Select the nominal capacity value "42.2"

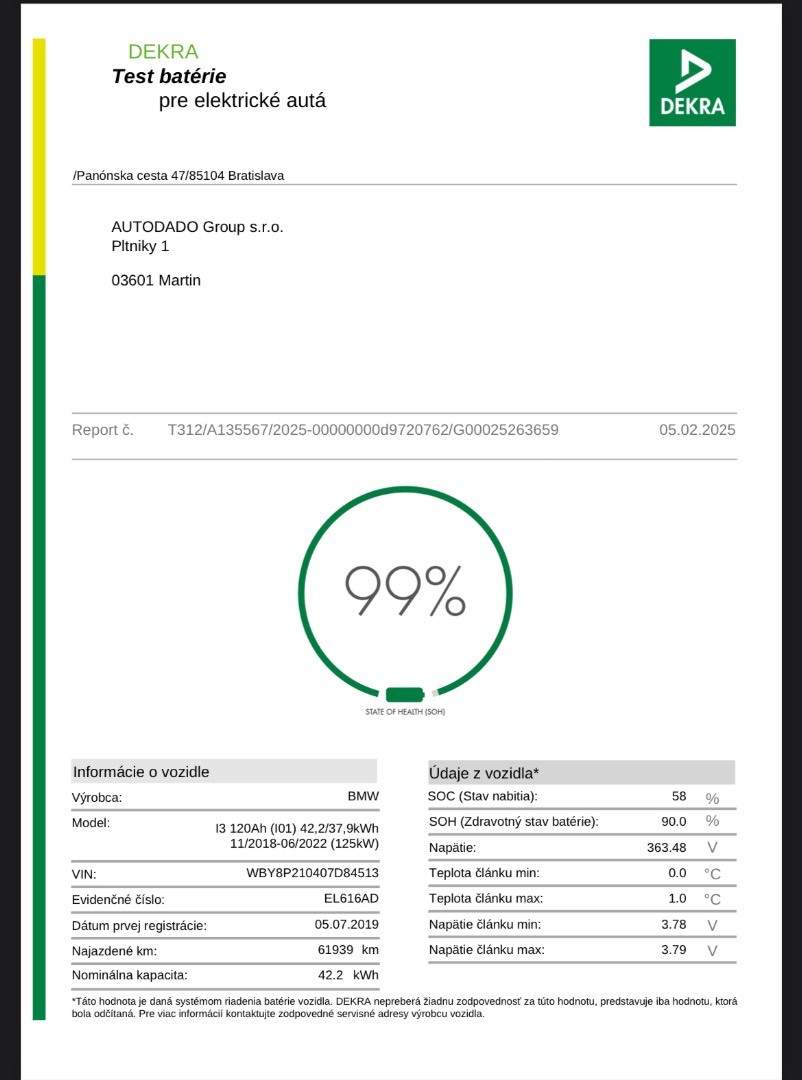(x=330, y=975)
